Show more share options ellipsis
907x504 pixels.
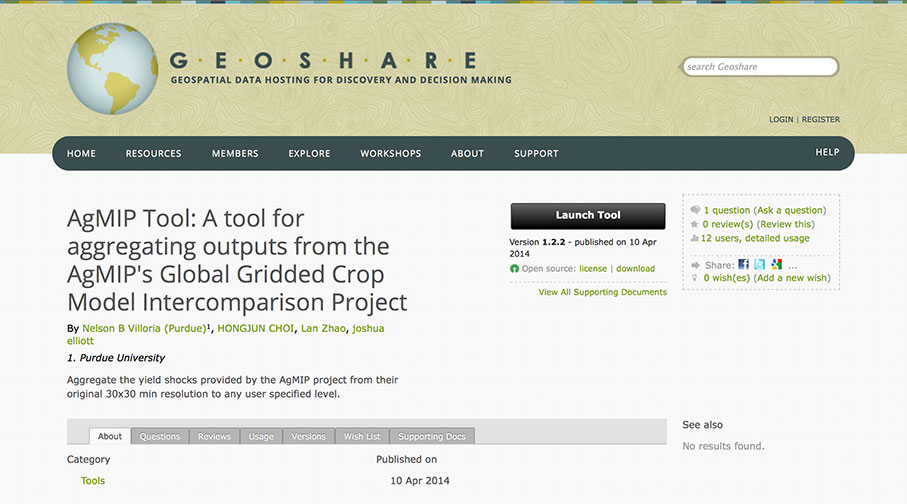[792, 266]
